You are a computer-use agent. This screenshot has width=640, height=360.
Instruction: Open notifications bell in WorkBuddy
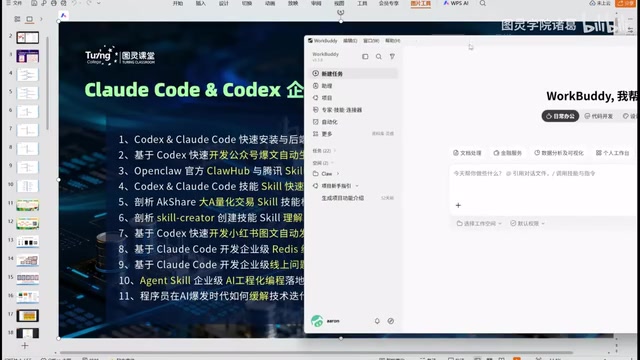[377, 321]
